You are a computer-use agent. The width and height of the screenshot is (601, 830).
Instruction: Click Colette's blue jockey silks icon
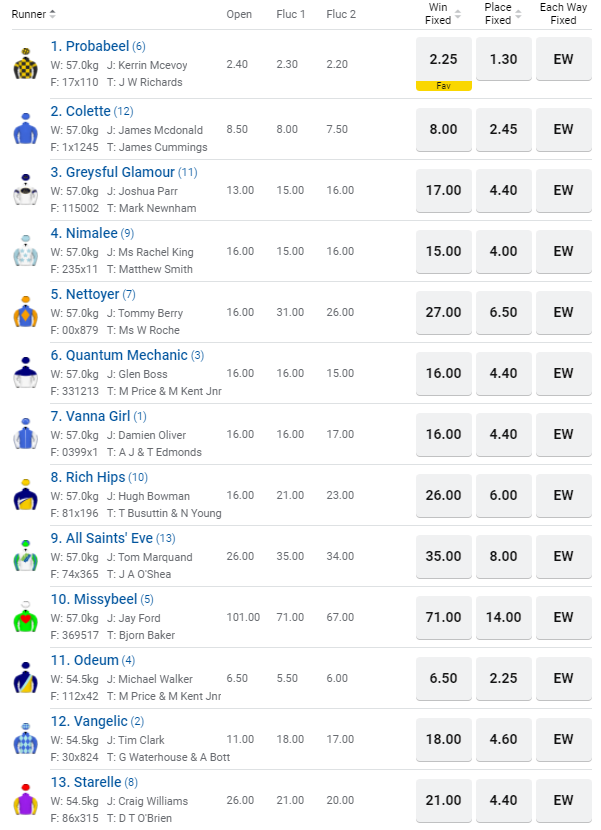point(25,129)
